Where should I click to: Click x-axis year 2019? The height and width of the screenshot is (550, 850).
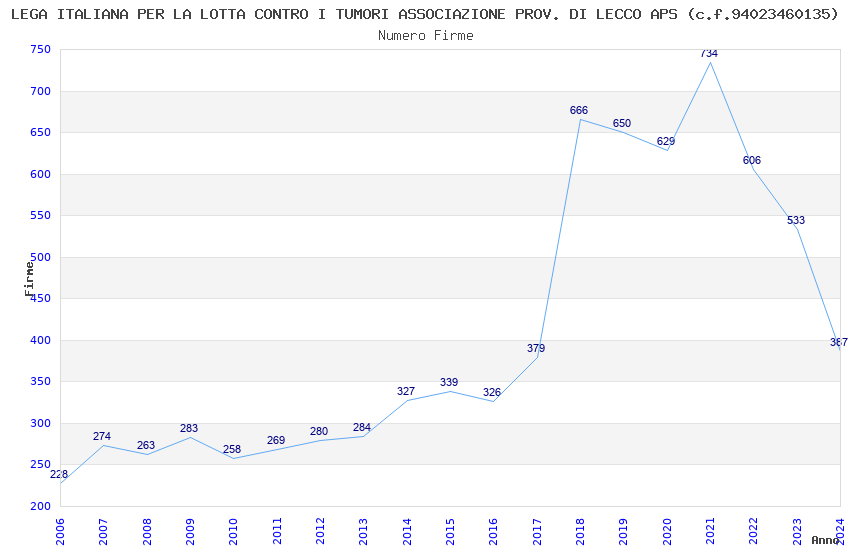click(623, 532)
